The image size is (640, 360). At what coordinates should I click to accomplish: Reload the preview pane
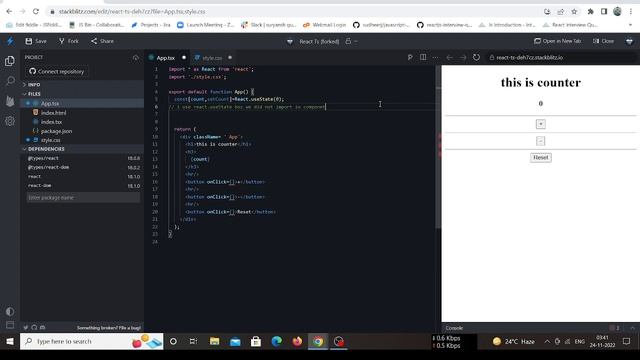coord(476,58)
